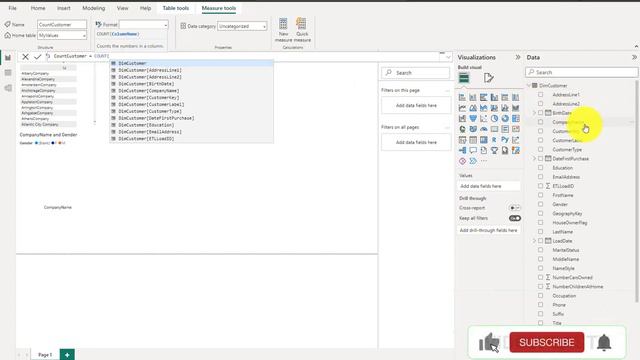Check the MaritalStatus field checkbox
This screenshot has height=360, width=640.
pos(540,250)
